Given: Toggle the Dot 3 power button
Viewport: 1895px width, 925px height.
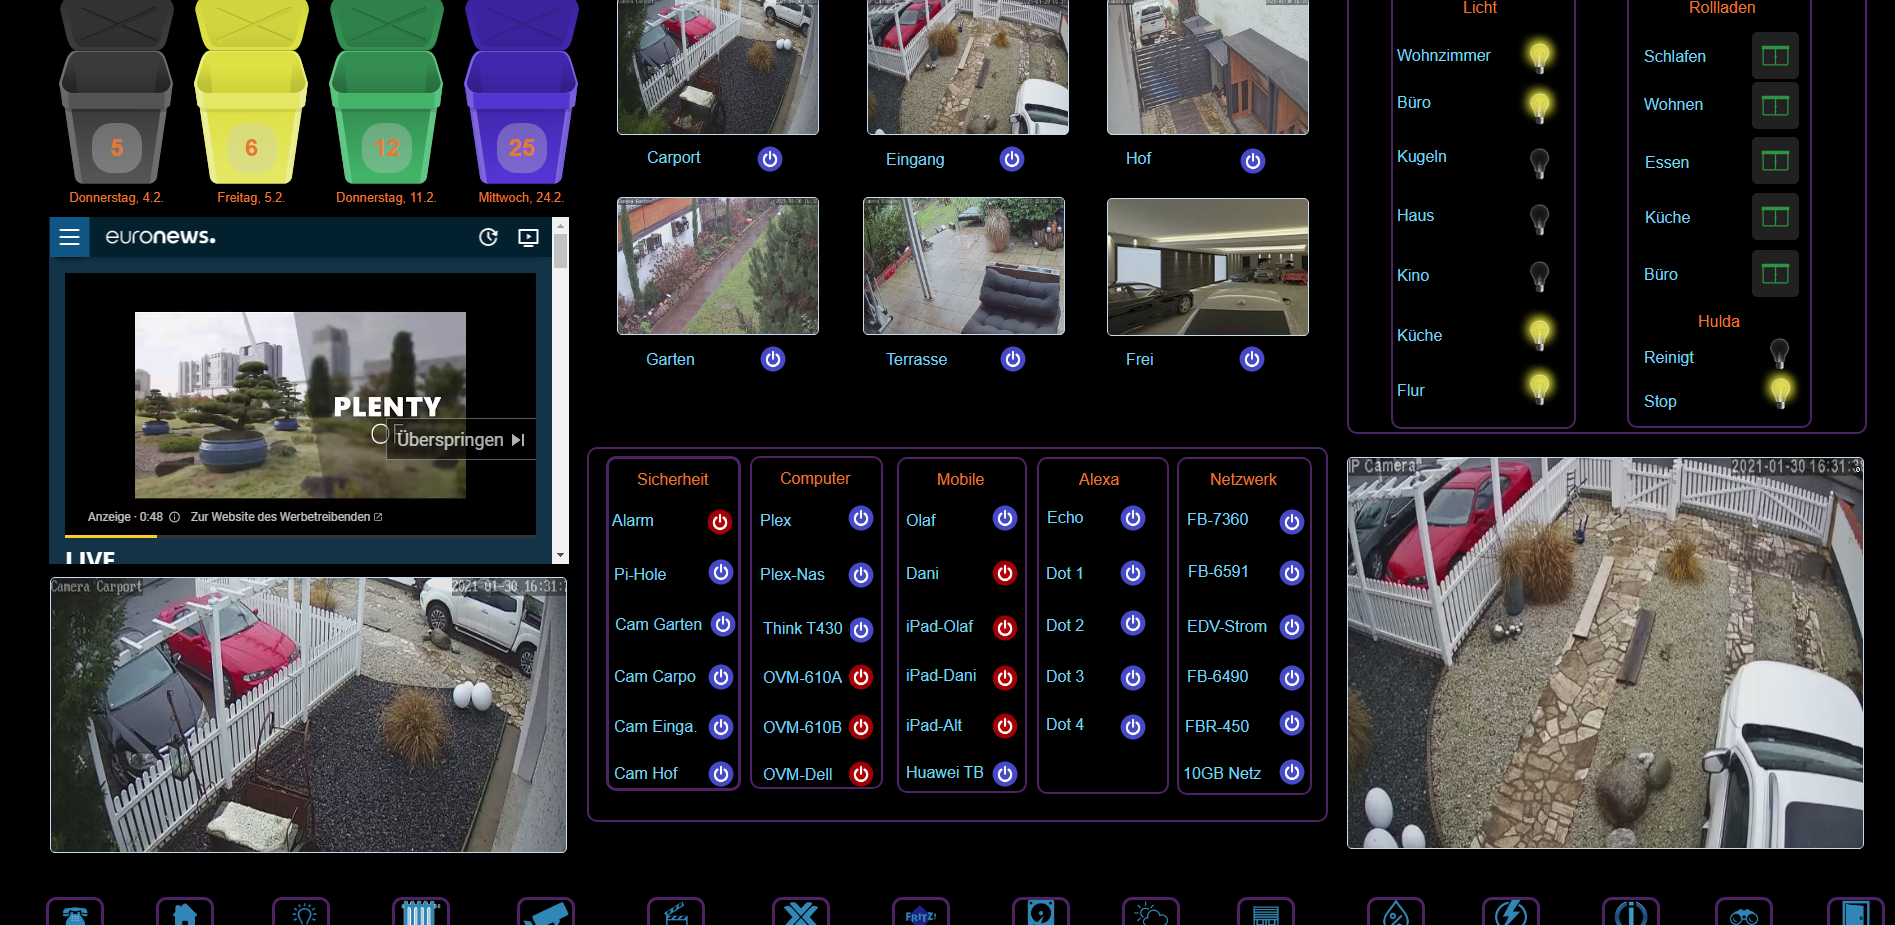Looking at the screenshot, I should click(1133, 678).
